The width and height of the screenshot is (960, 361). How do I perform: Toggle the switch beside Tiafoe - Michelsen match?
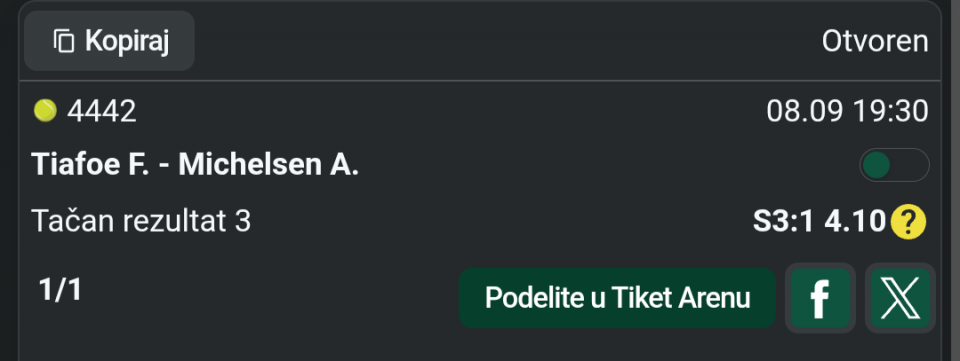pos(894,165)
